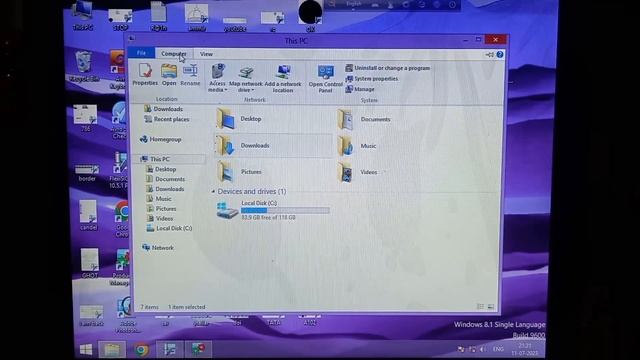Collapse the Devices and drives section
This screenshot has width=640, height=360.
coord(213,191)
